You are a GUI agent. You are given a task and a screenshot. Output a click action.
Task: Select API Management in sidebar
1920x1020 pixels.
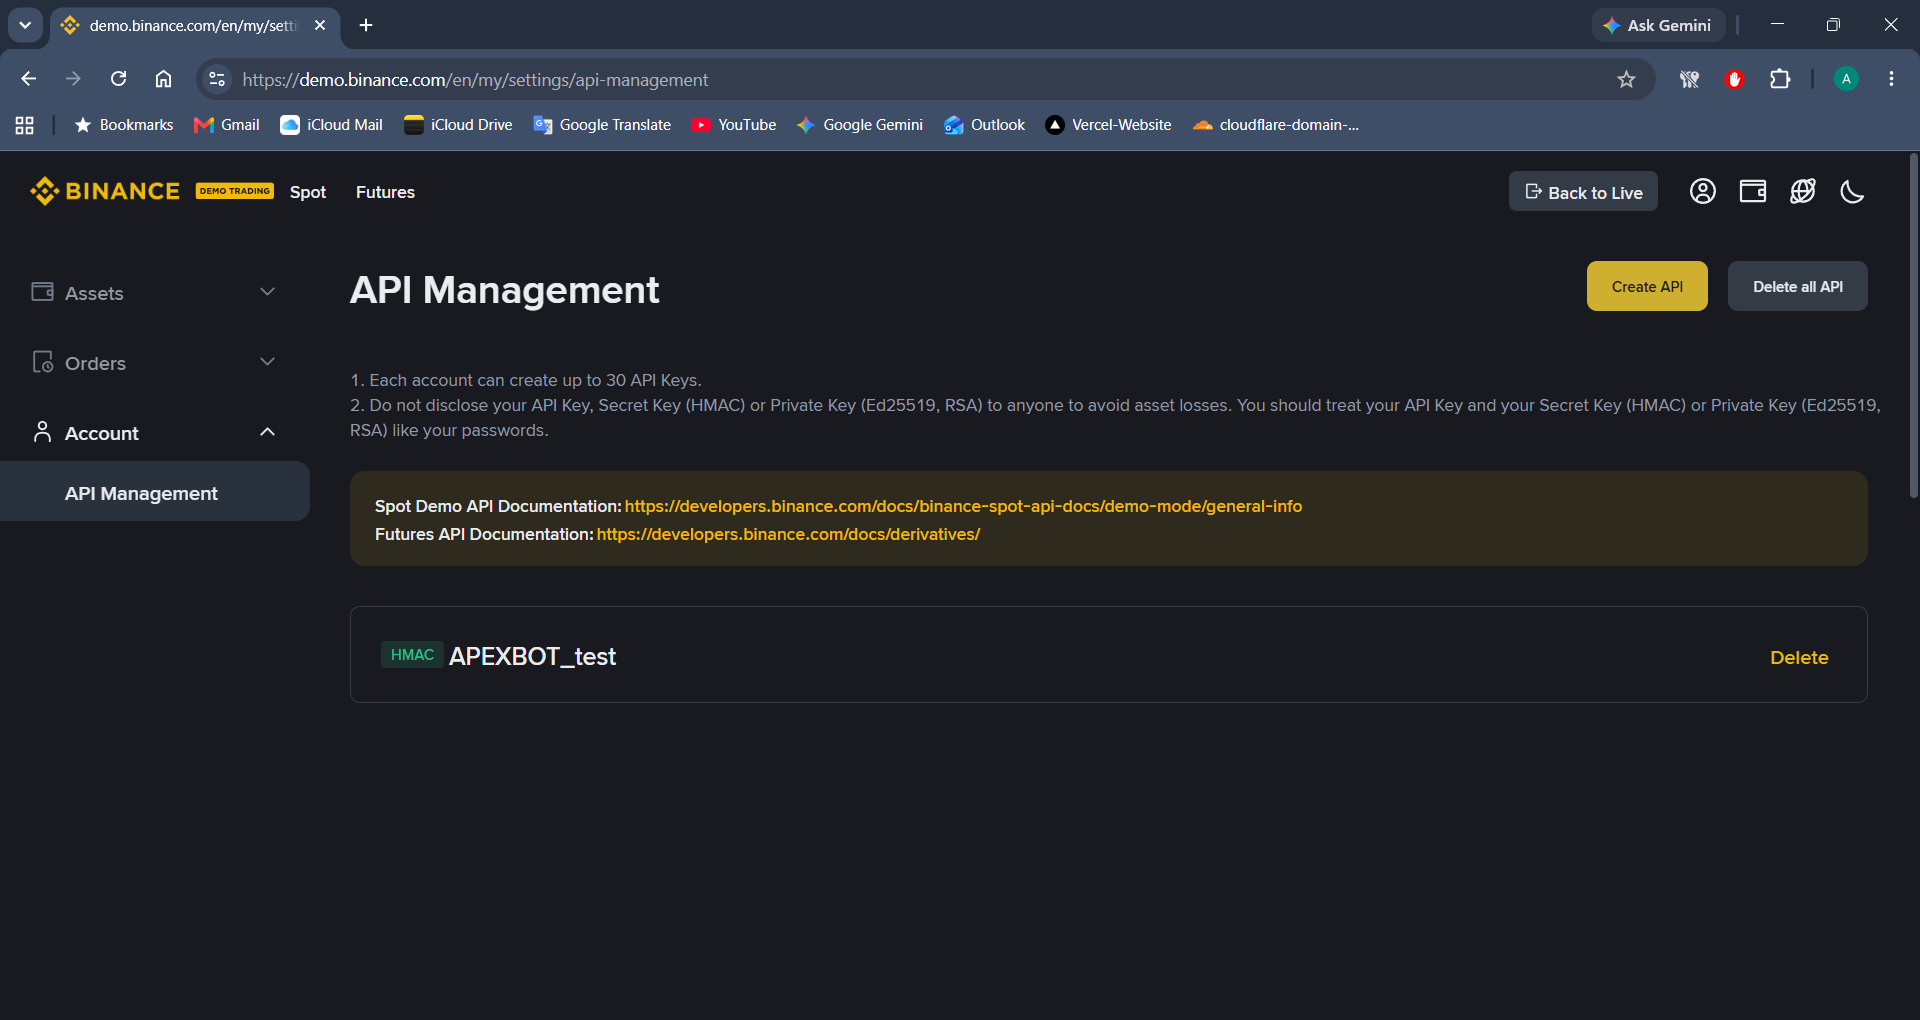155,491
